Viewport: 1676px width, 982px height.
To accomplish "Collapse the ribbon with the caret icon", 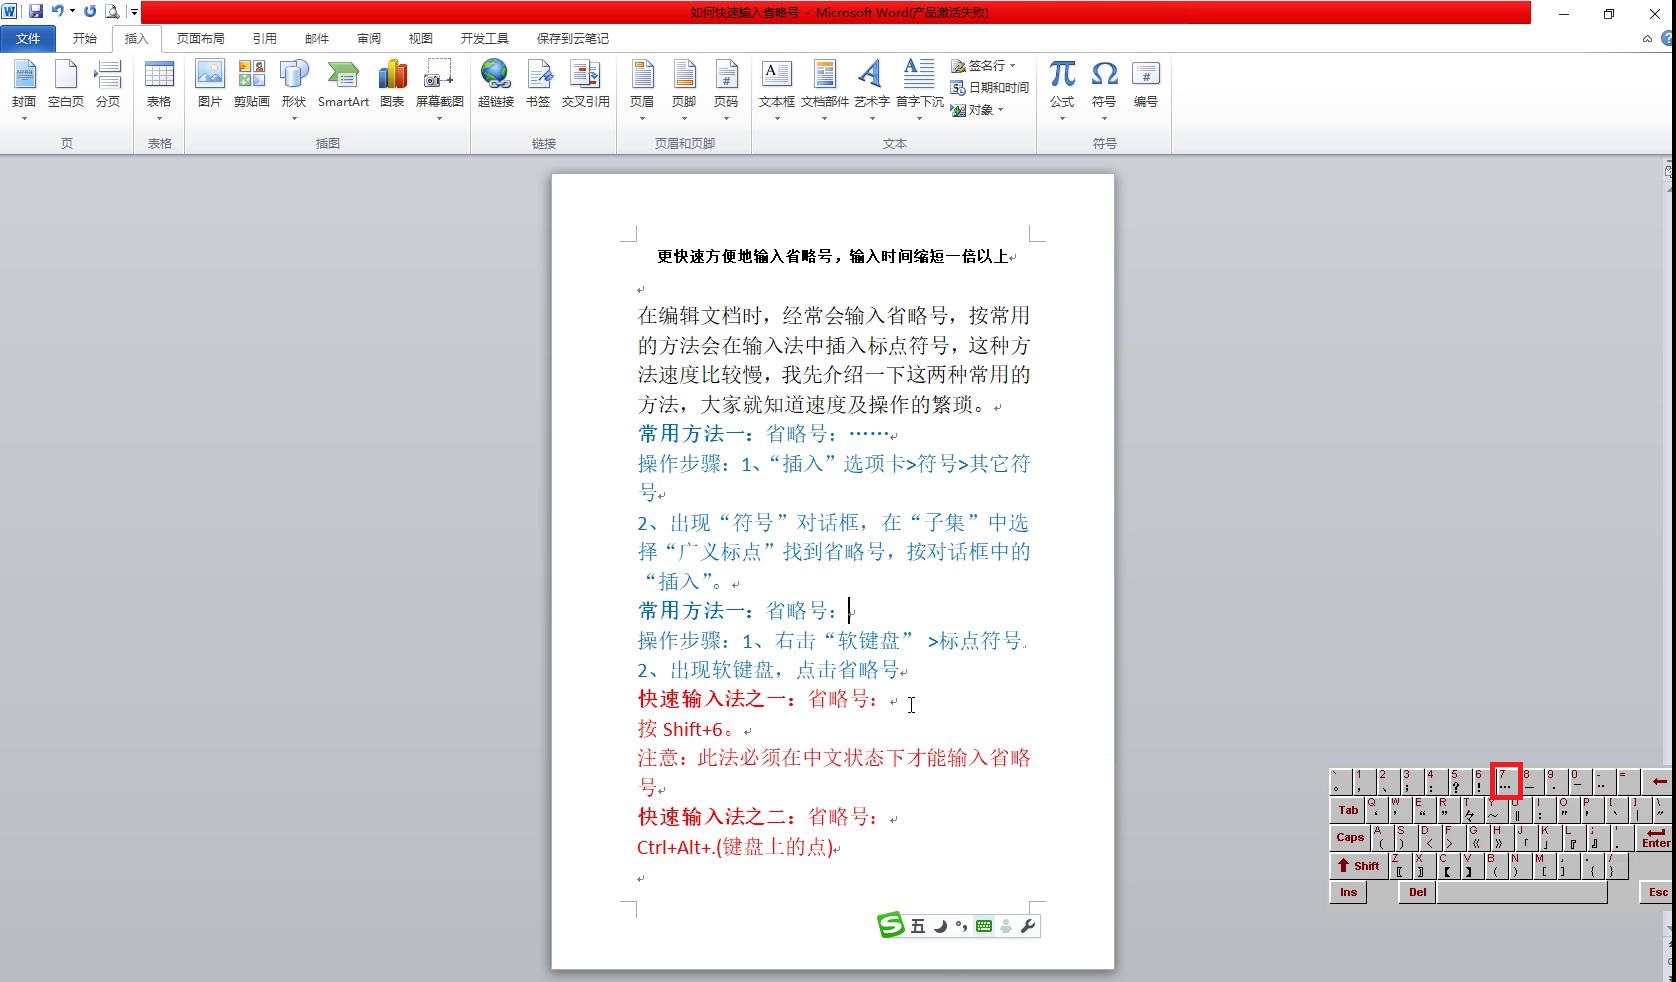I will click(x=1647, y=39).
